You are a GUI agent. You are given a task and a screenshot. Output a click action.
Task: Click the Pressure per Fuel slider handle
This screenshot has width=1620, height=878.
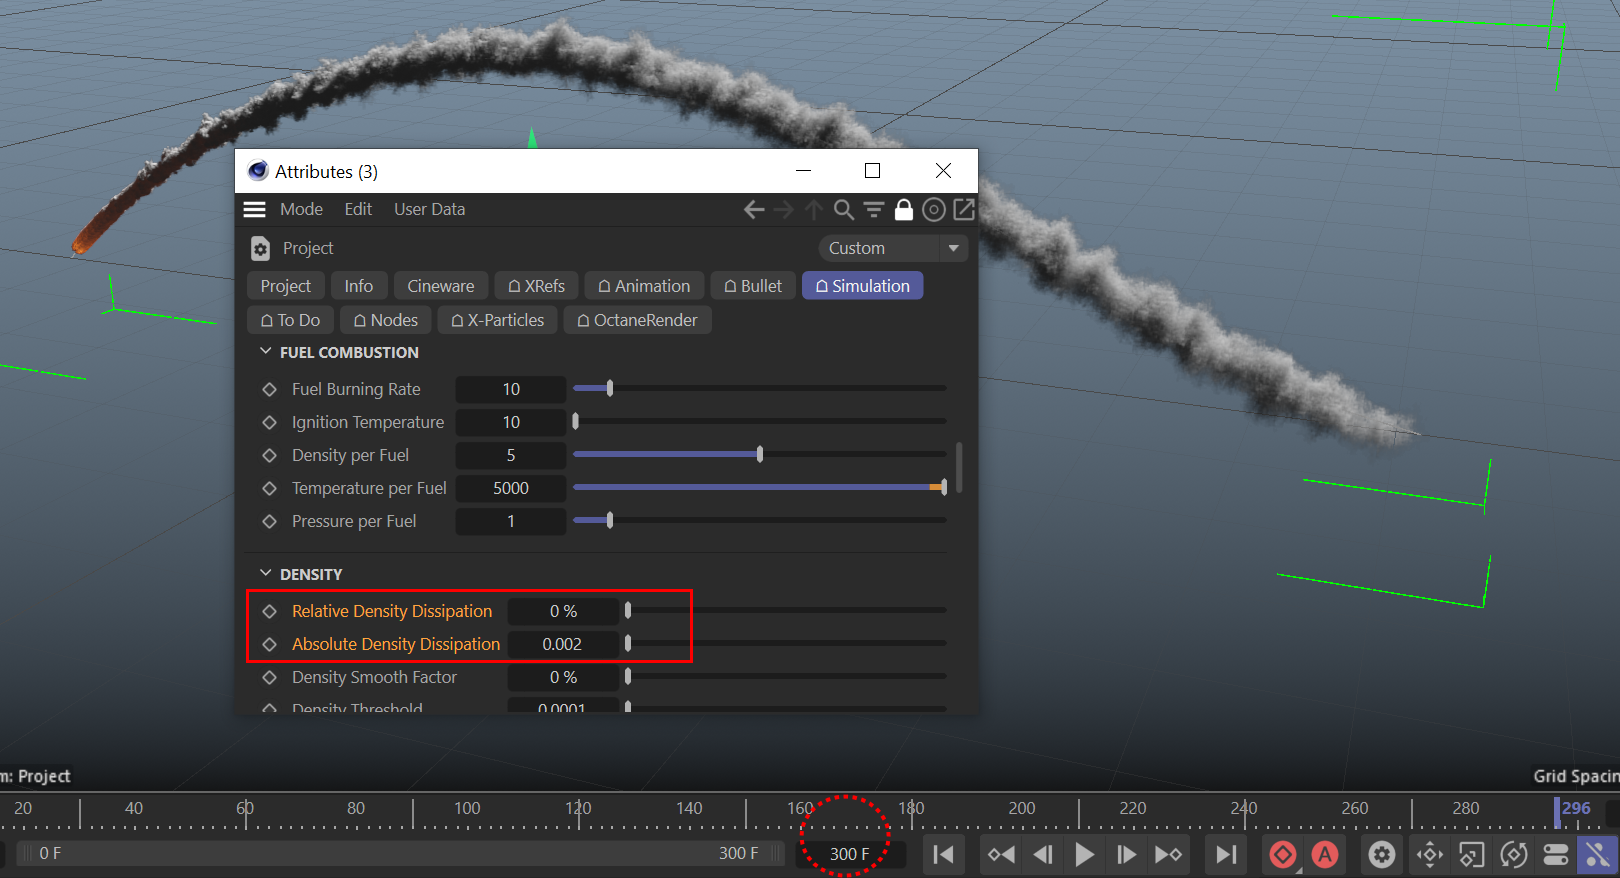coord(610,521)
